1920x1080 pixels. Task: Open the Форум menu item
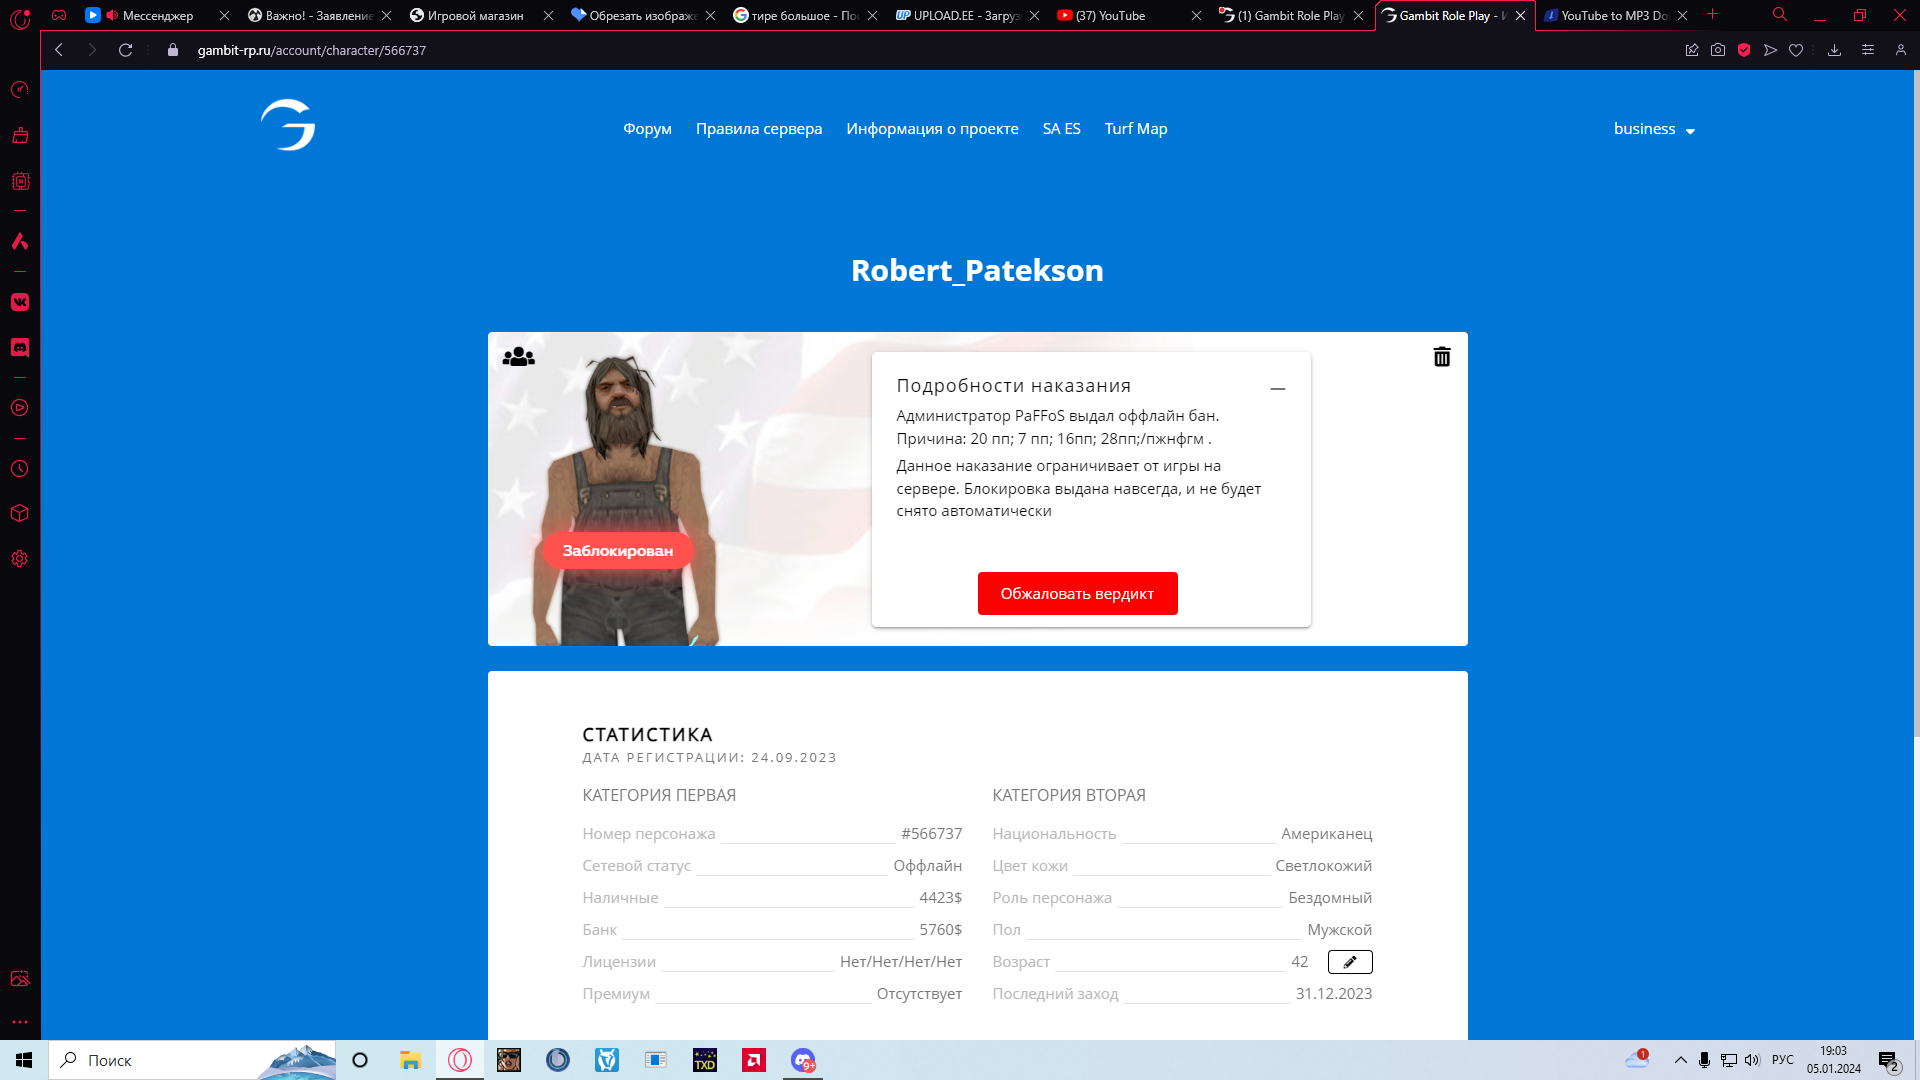647,129
